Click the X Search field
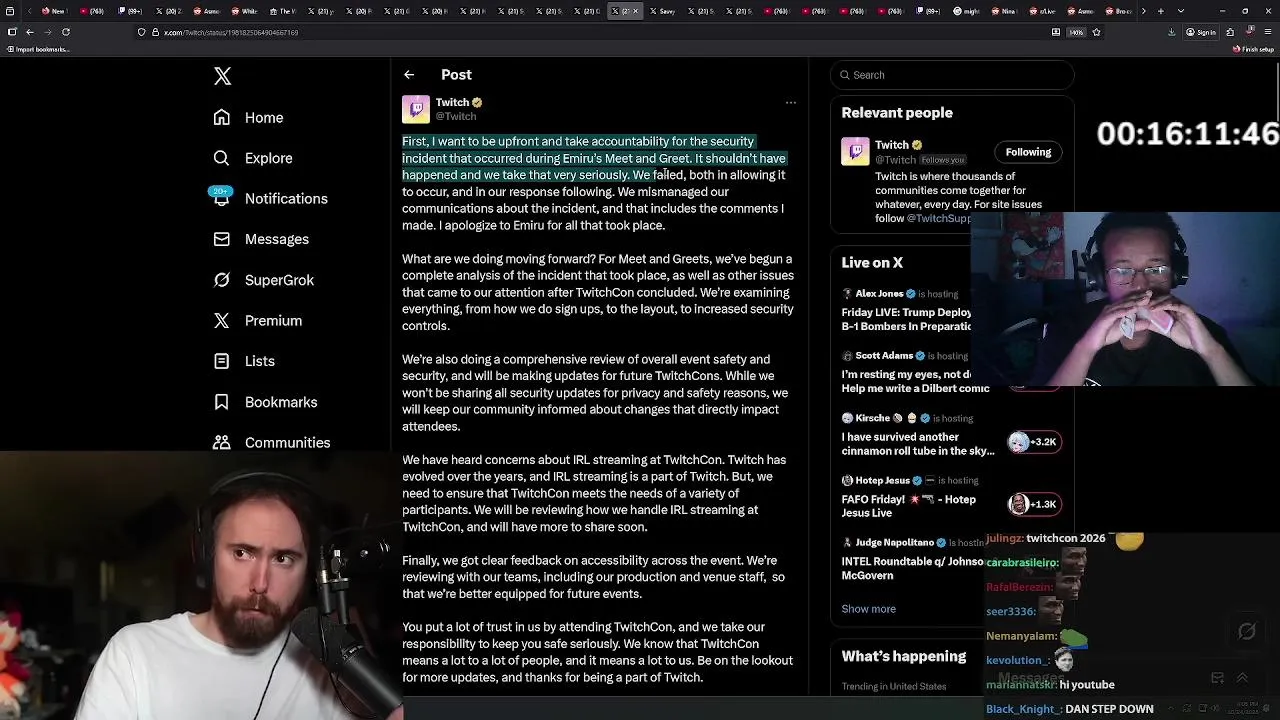 [x=952, y=75]
